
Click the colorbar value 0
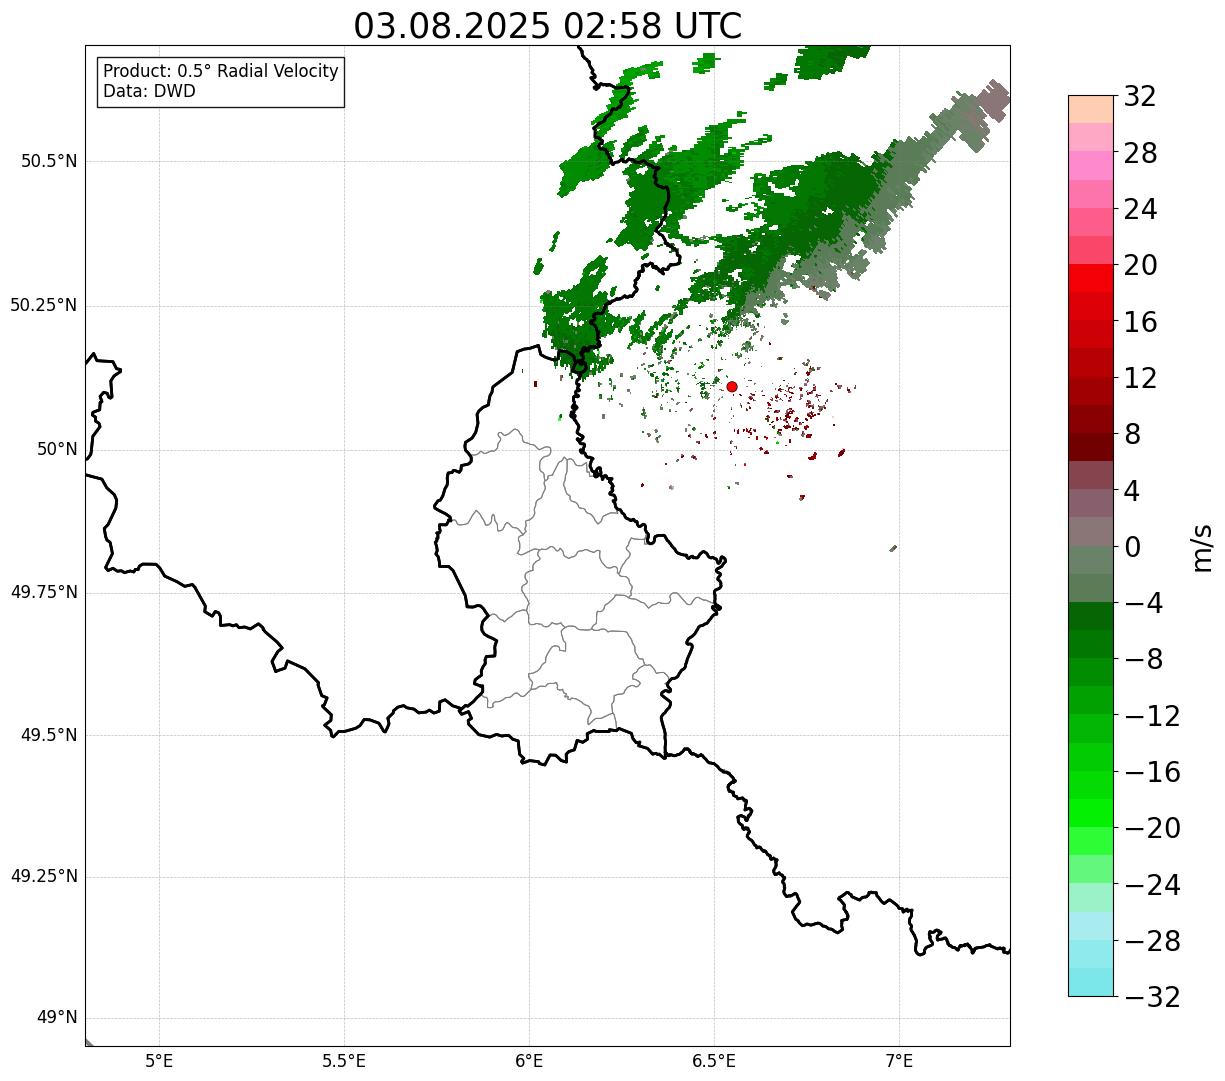click(1133, 547)
